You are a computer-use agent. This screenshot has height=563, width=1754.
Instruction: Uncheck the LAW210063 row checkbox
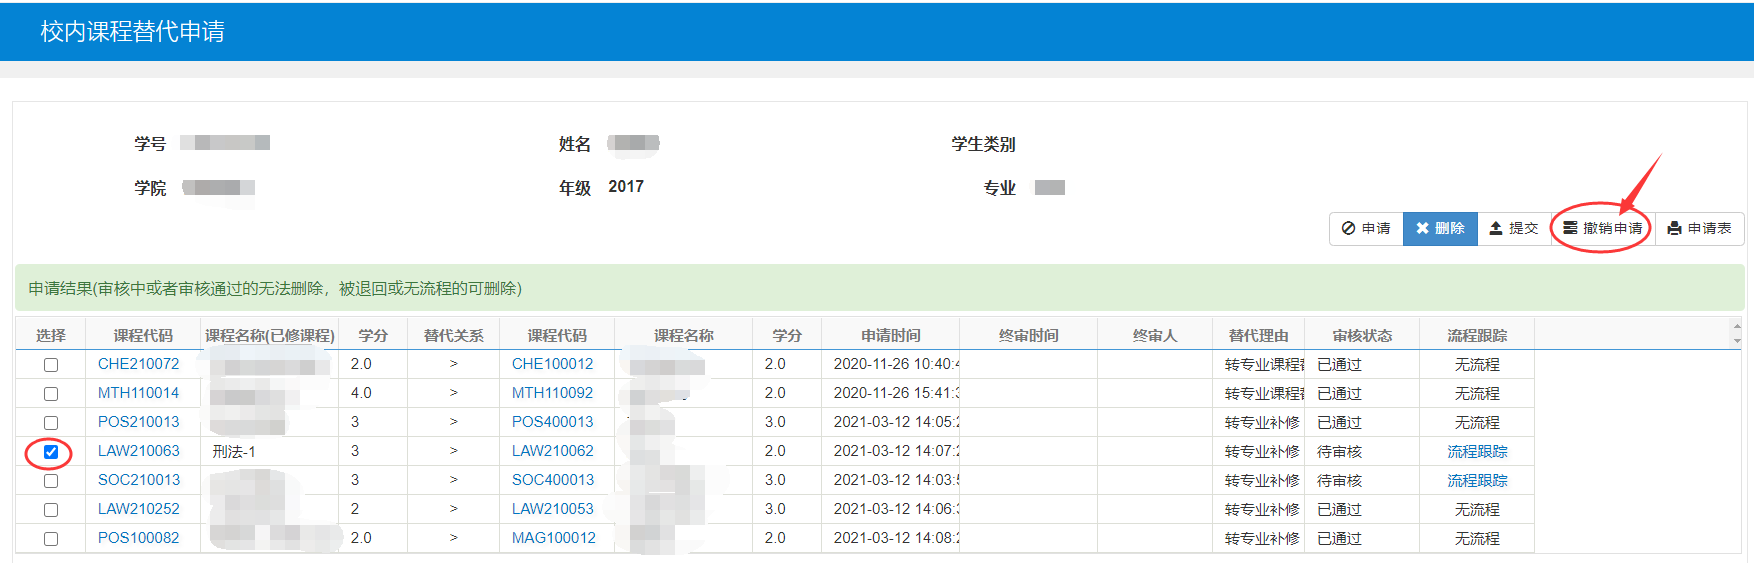tap(51, 452)
